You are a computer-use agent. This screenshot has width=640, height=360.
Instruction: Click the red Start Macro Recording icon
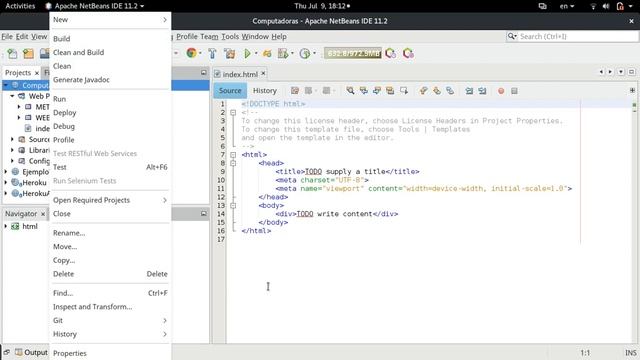[501, 91]
